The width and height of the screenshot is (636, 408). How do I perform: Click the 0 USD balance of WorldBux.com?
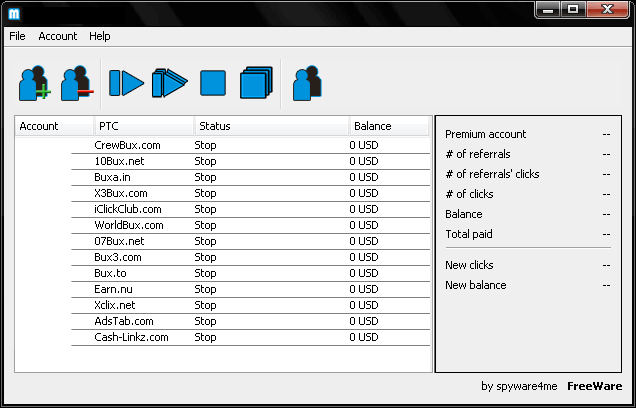(x=364, y=225)
